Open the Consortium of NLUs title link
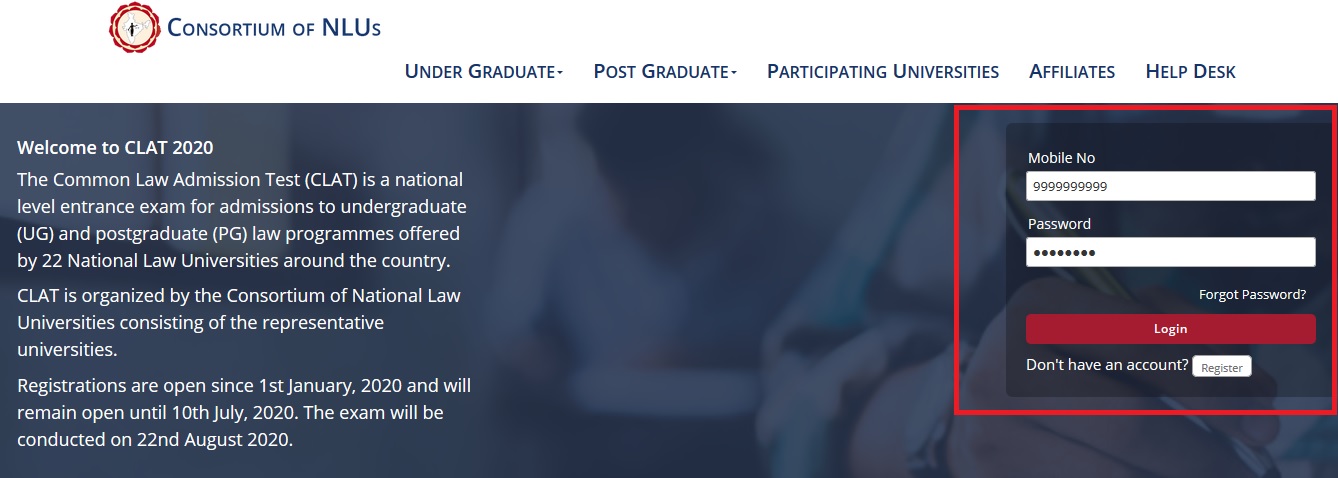 pyautogui.click(x=274, y=28)
